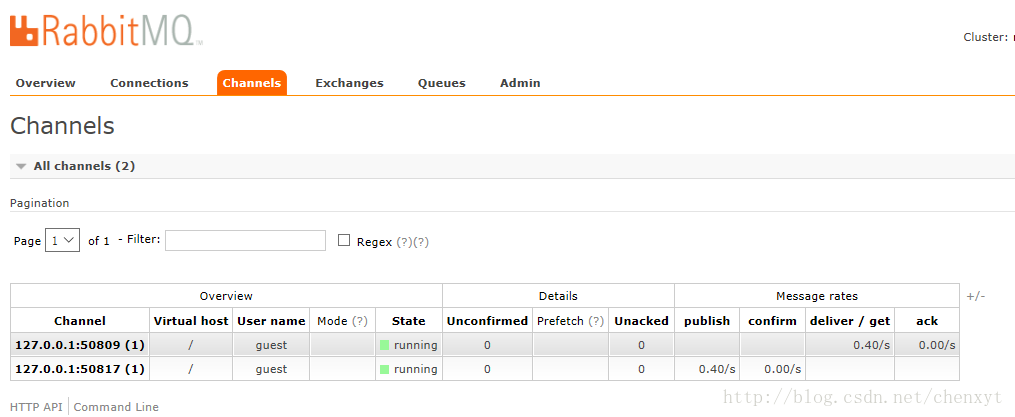Select the Channels tab
Screen dimensions: 1015x417
point(252,83)
